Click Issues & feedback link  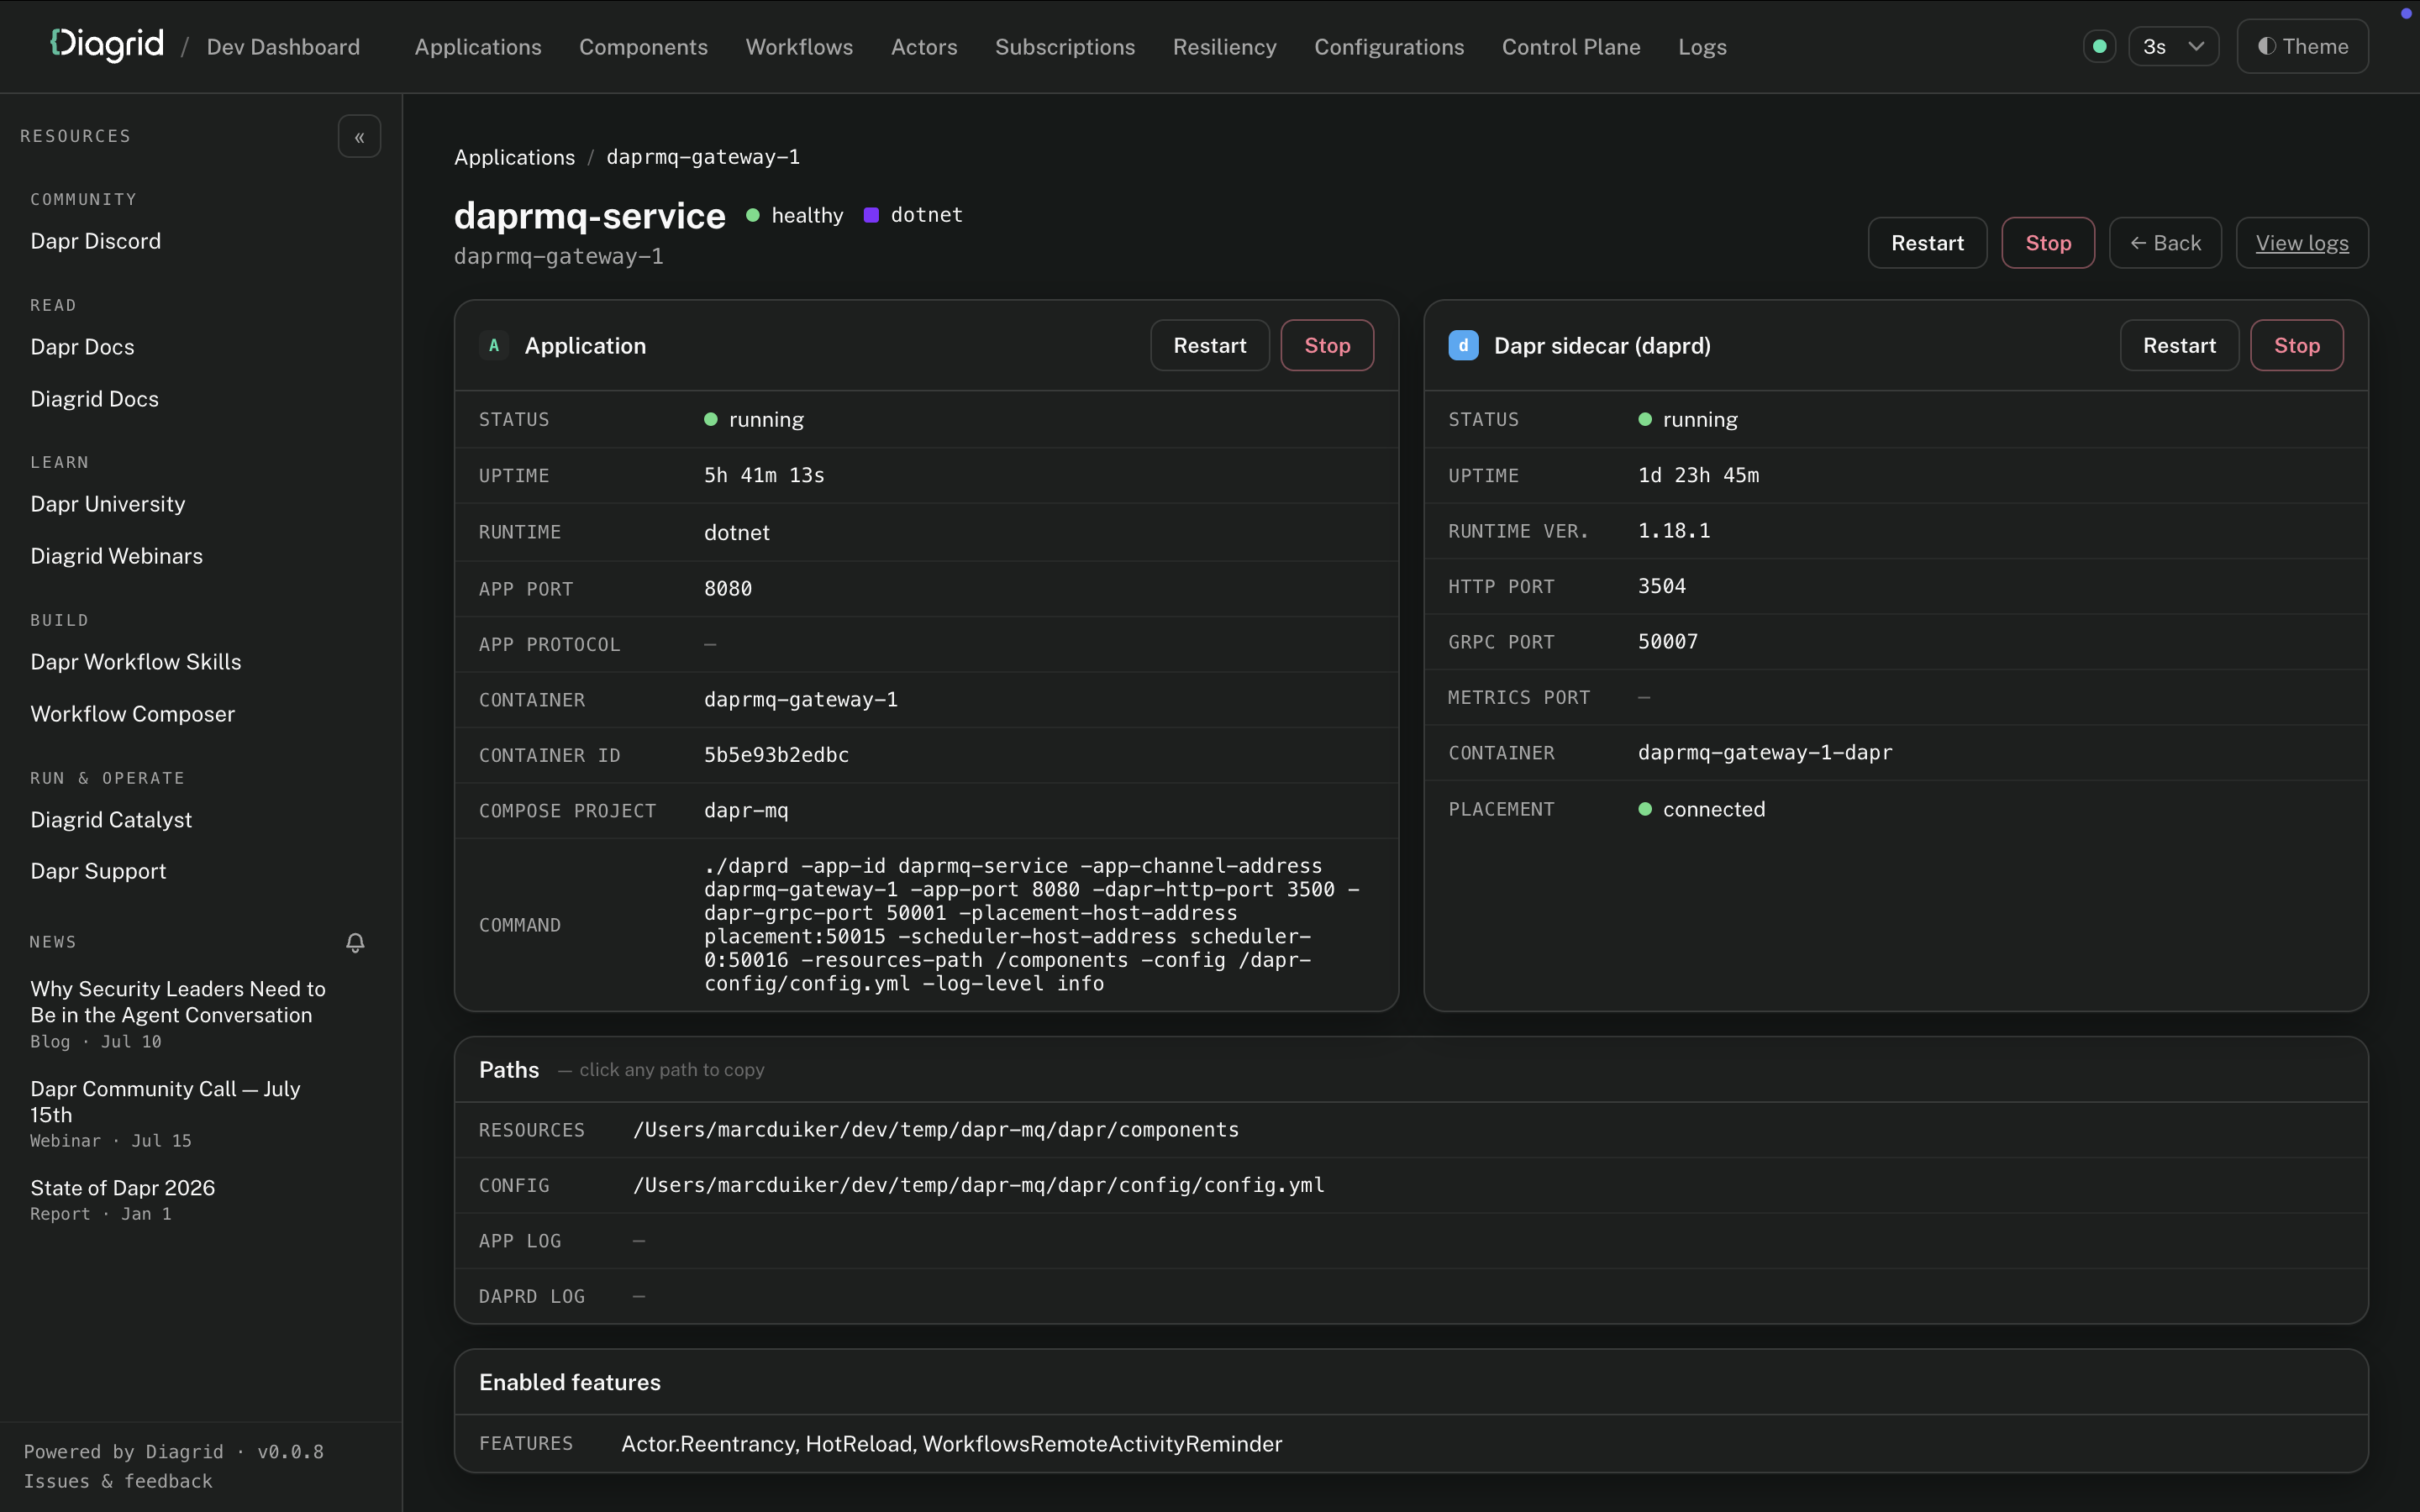tap(118, 1481)
